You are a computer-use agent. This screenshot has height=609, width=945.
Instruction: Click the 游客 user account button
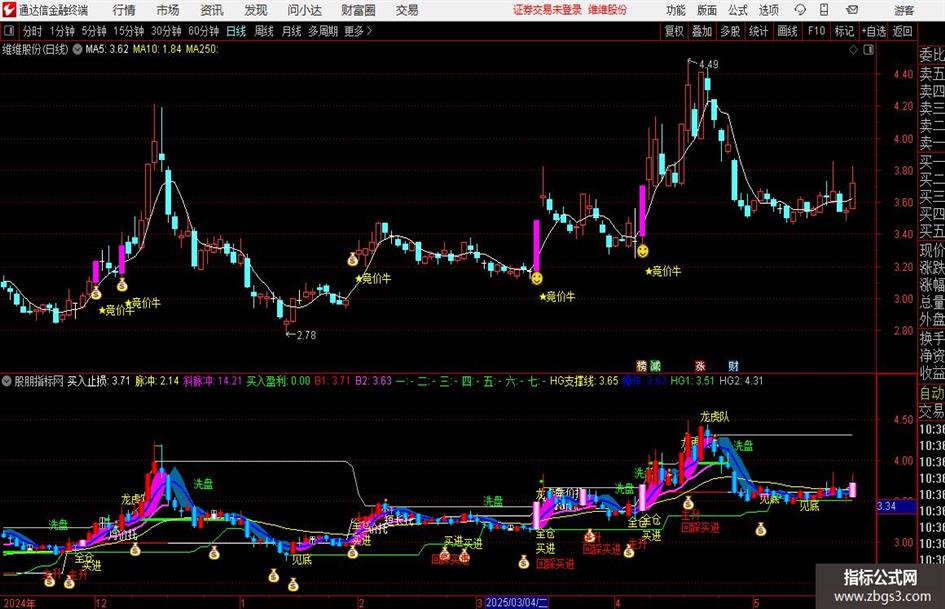click(904, 10)
